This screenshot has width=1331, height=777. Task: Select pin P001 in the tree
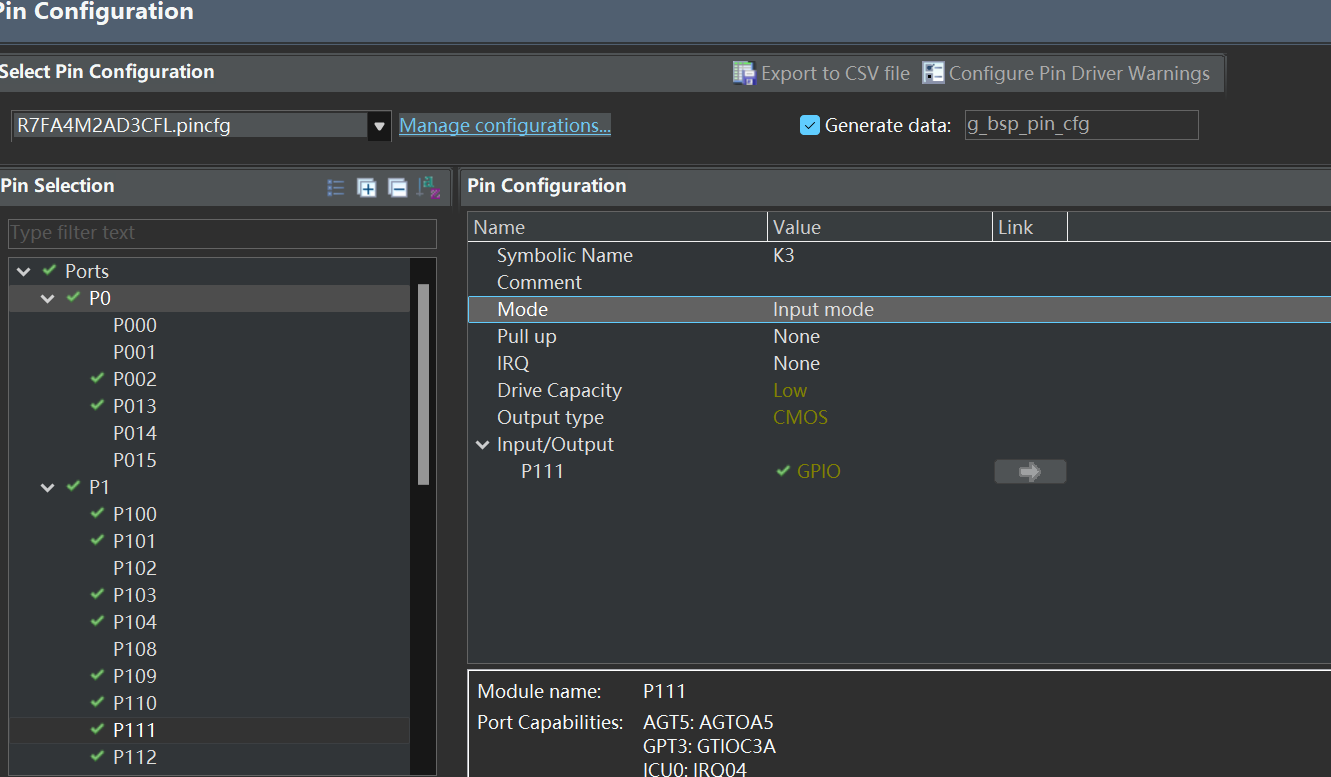[134, 352]
